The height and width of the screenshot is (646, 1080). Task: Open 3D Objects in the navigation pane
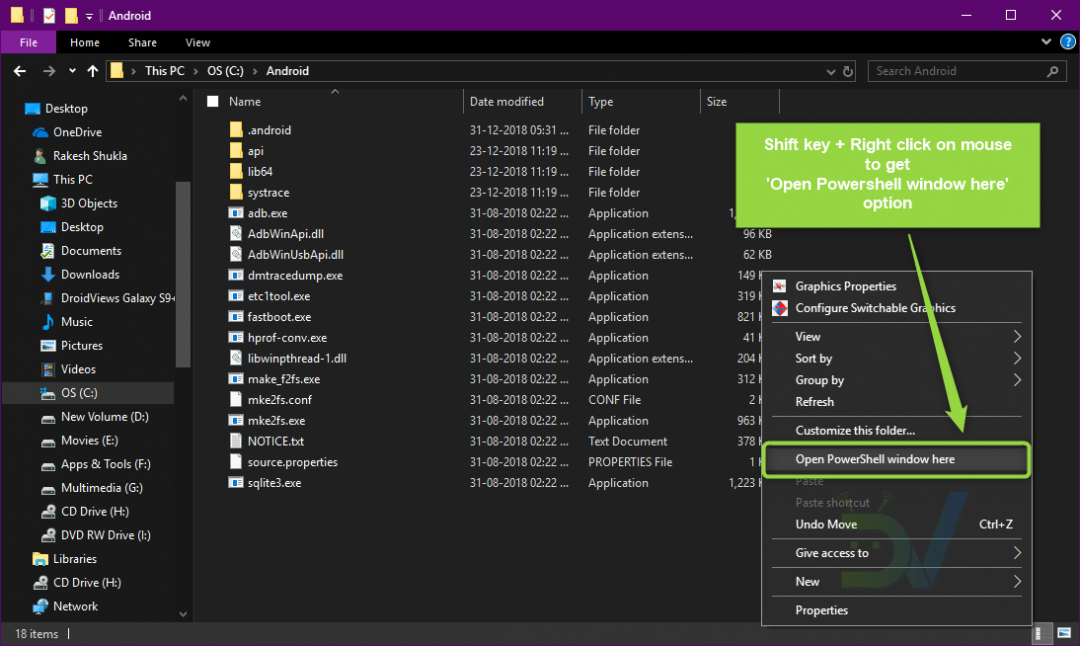coord(89,203)
